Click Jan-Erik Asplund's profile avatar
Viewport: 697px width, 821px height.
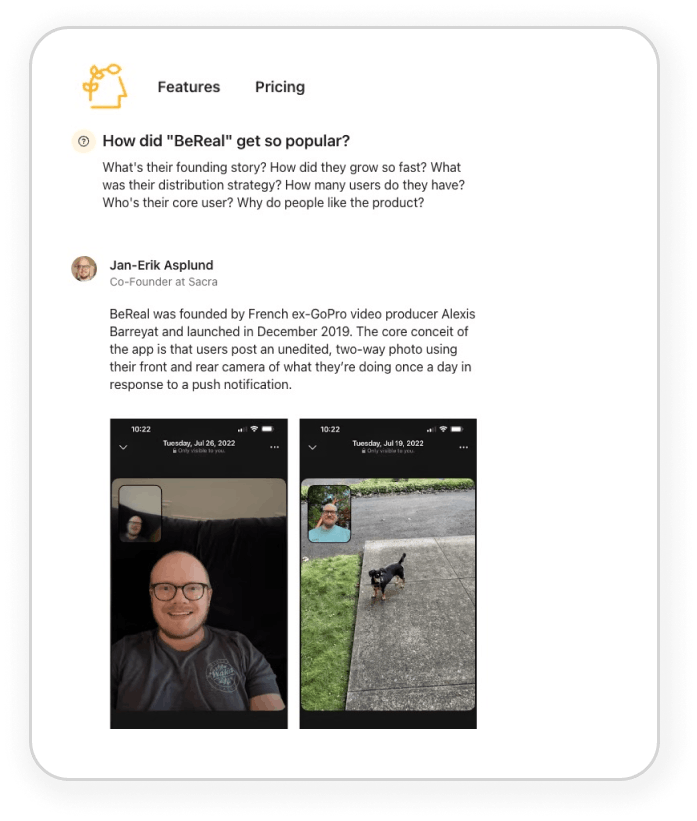[84, 269]
